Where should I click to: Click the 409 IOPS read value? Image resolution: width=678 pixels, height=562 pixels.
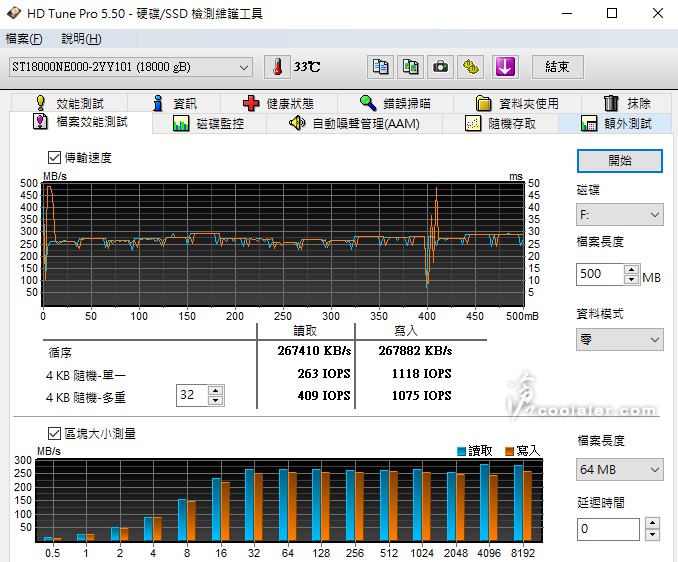pos(324,396)
